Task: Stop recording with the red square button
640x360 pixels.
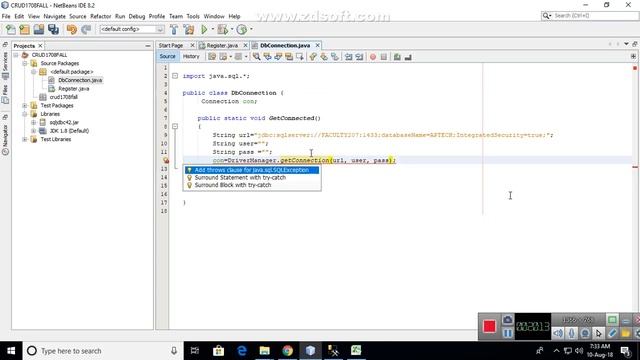Action: (x=489, y=326)
